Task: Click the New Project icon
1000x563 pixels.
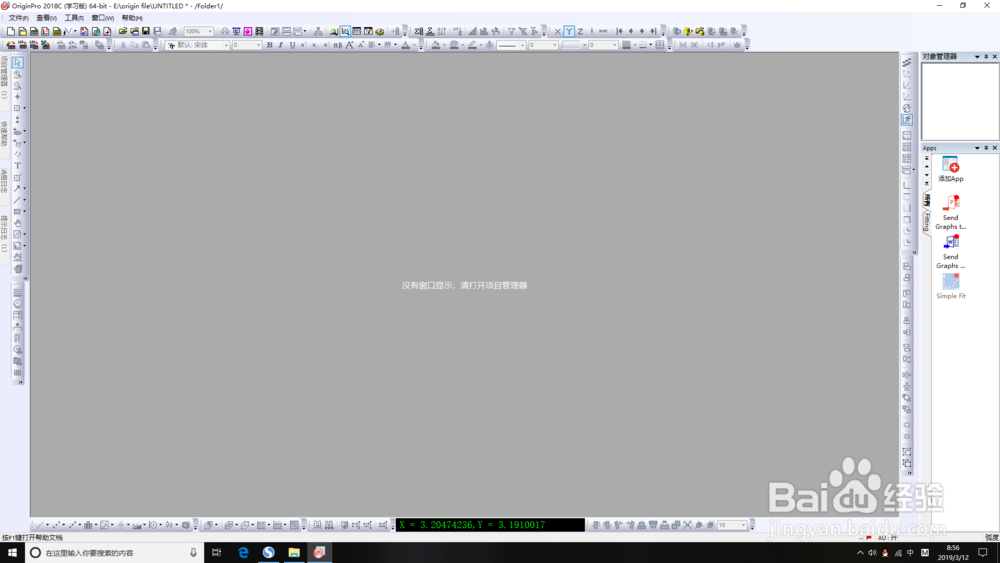Action: coord(11,31)
